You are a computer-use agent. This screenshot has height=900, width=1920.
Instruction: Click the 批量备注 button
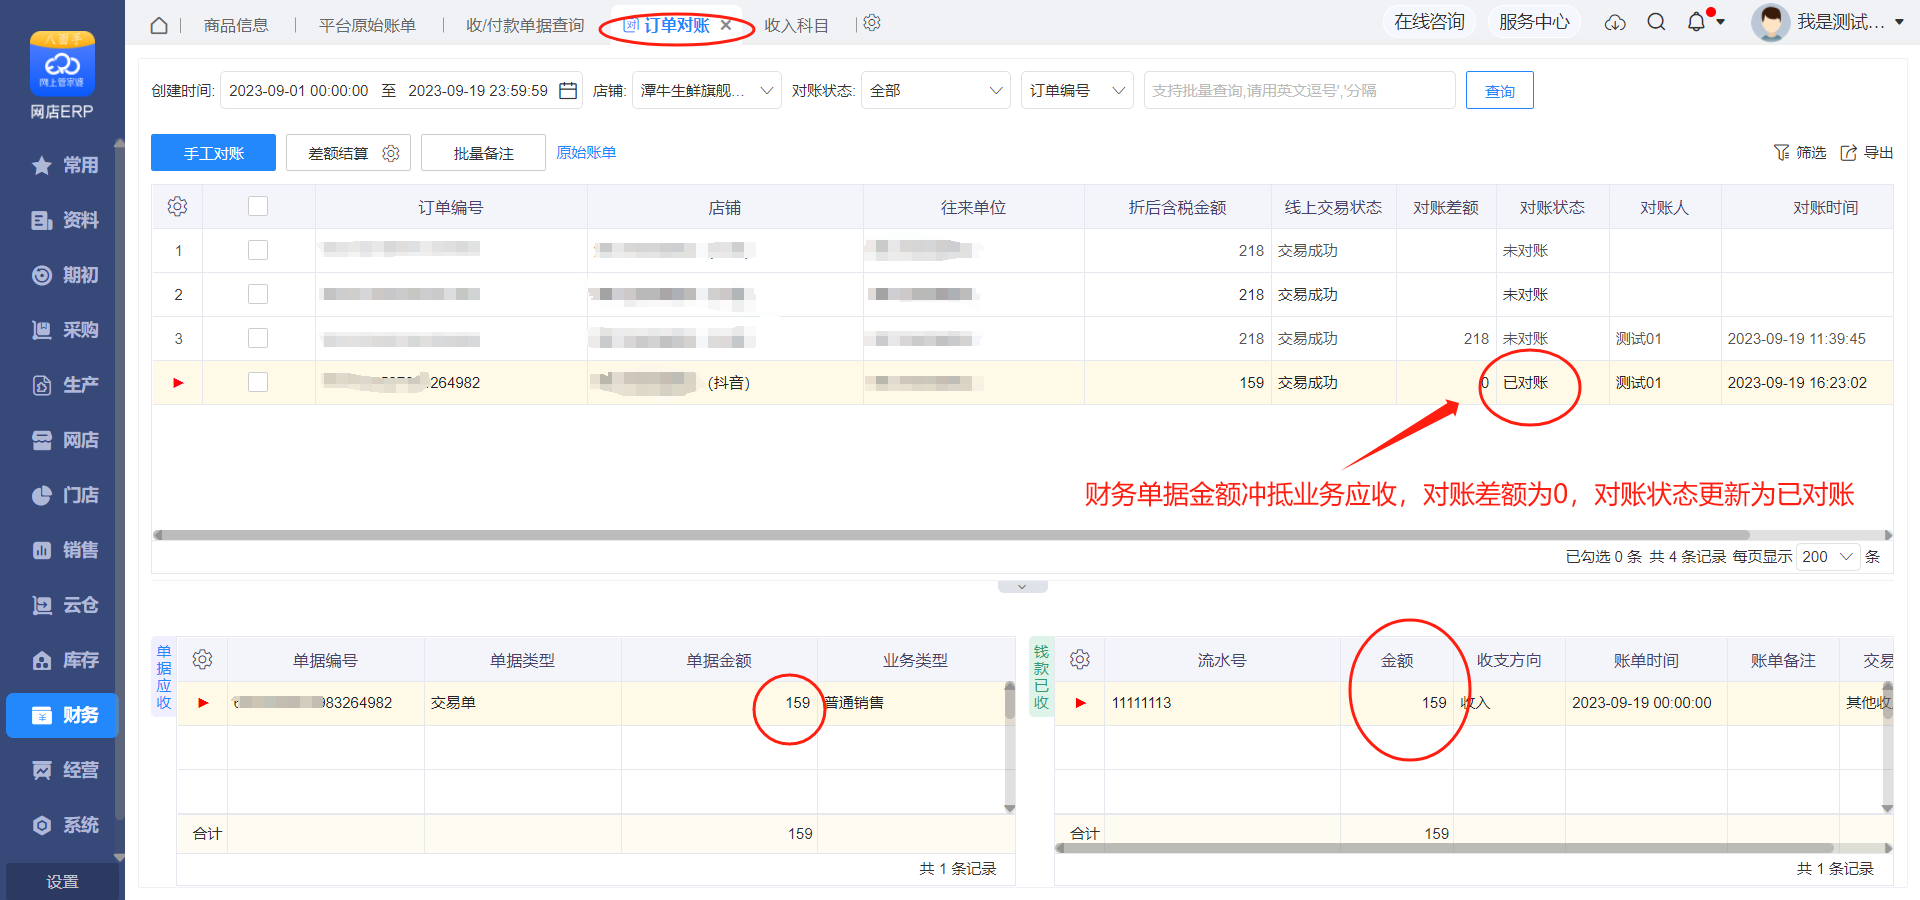tap(483, 153)
